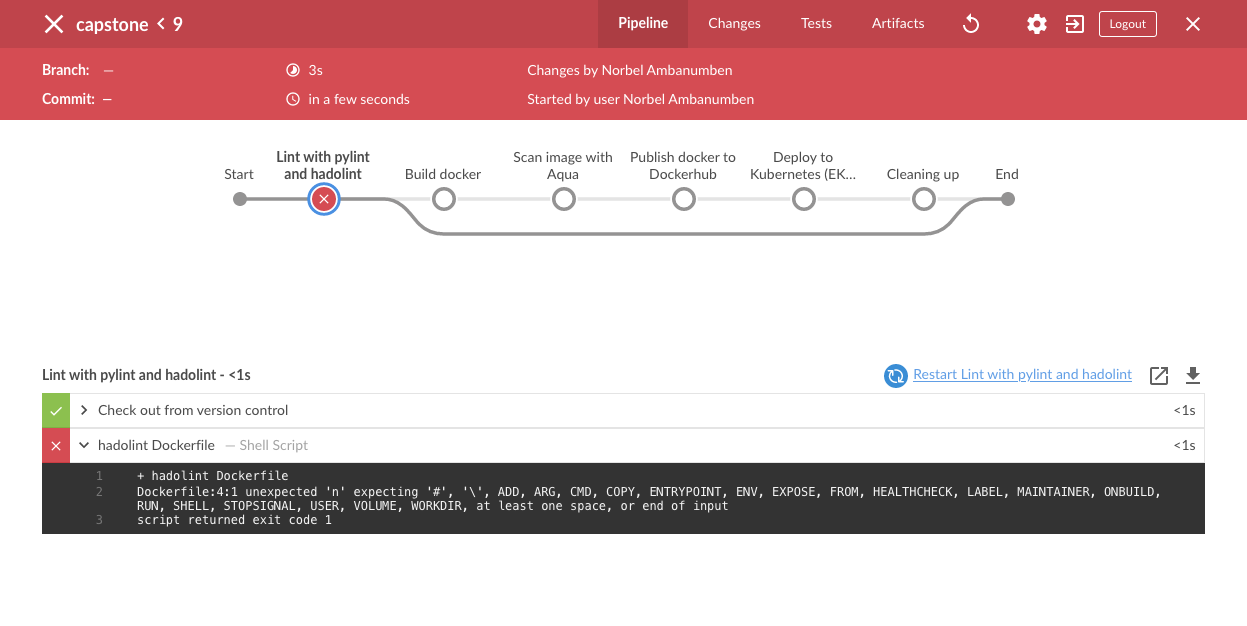Click Restart Lint with pylint and hadolint link

[x=1022, y=375]
